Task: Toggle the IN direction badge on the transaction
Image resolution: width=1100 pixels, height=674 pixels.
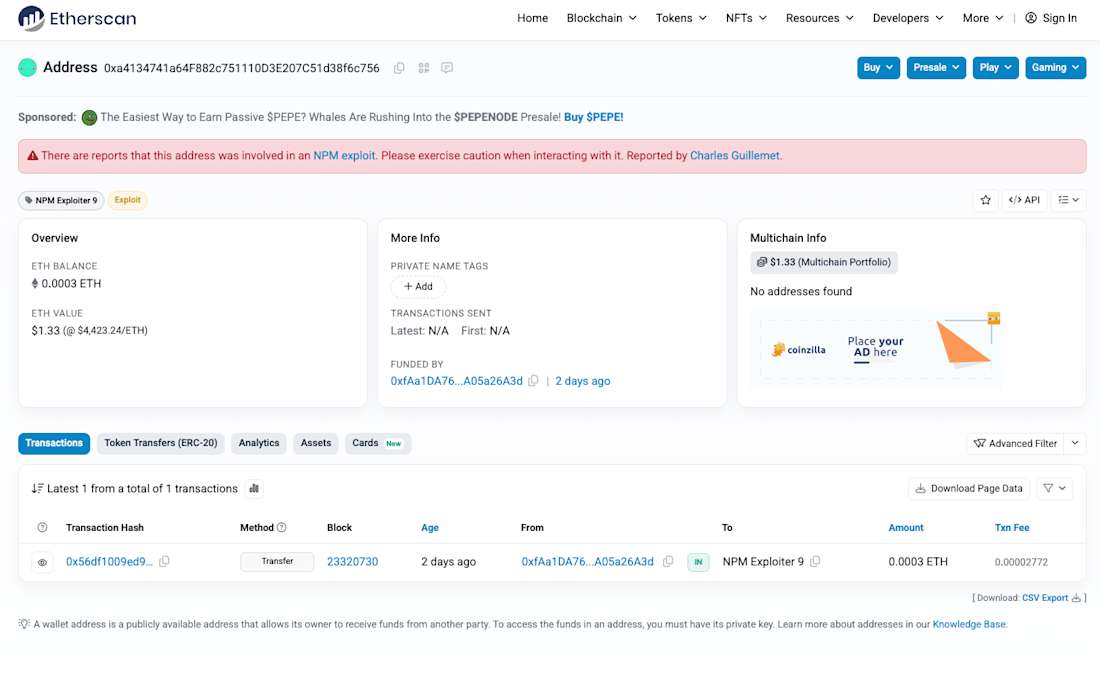Action: (x=698, y=562)
